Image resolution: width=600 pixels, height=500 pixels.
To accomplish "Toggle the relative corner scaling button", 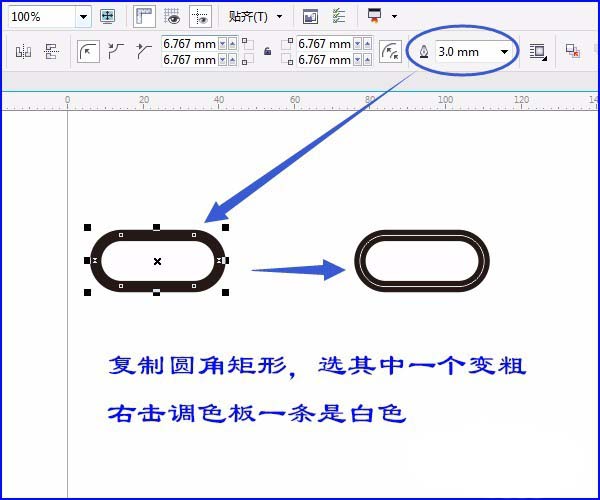I will (x=390, y=52).
